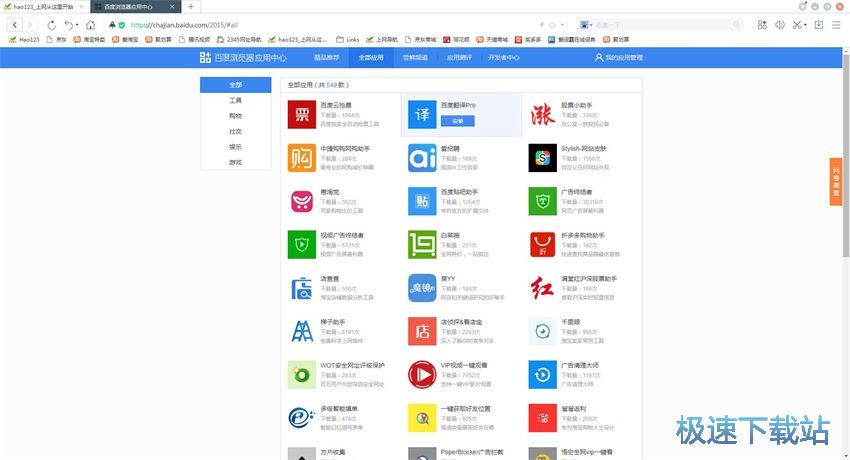Open the orange 购 shopping helper icon
The height and width of the screenshot is (460, 850).
301,158
